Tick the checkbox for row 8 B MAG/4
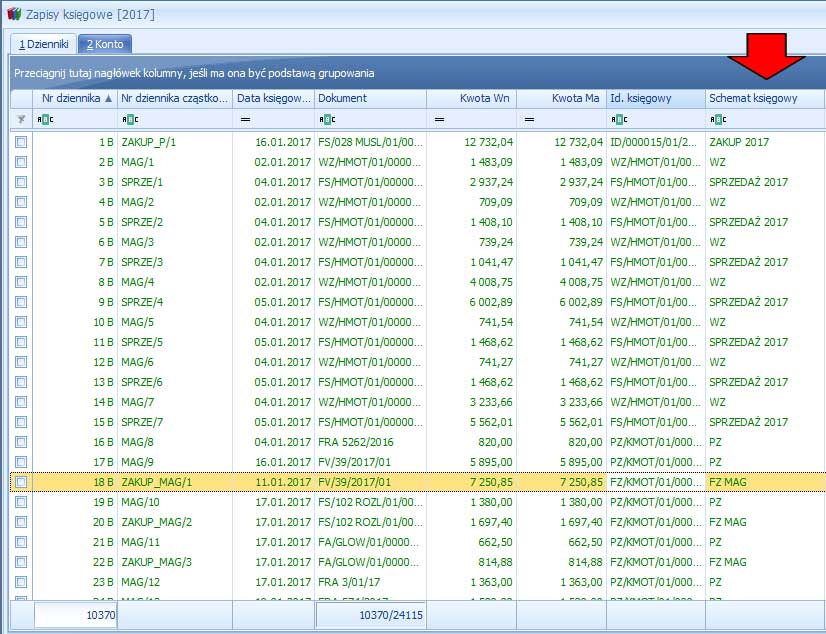826x634 pixels. click(21, 282)
